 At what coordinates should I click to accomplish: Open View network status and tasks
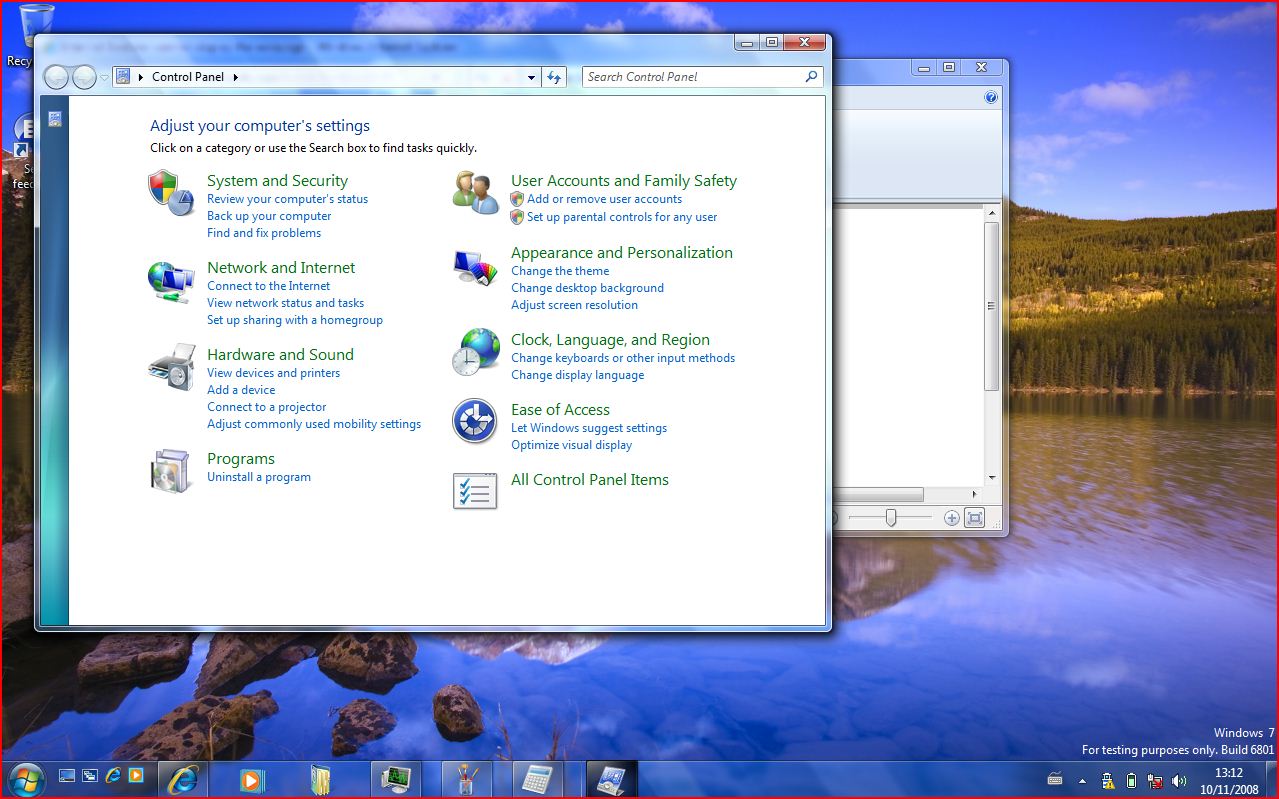pos(285,303)
